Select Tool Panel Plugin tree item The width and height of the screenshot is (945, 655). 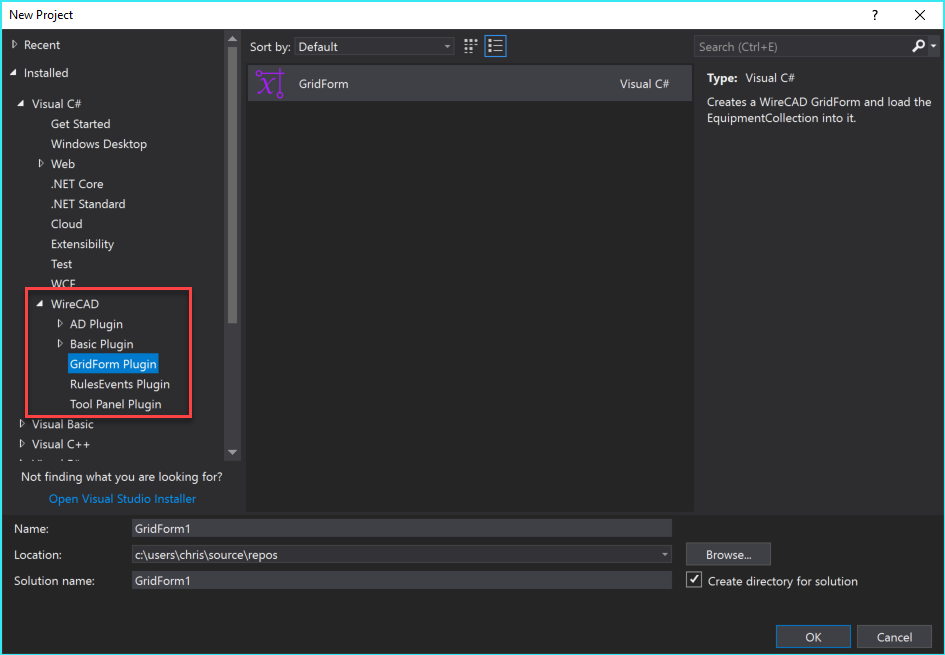[116, 404]
